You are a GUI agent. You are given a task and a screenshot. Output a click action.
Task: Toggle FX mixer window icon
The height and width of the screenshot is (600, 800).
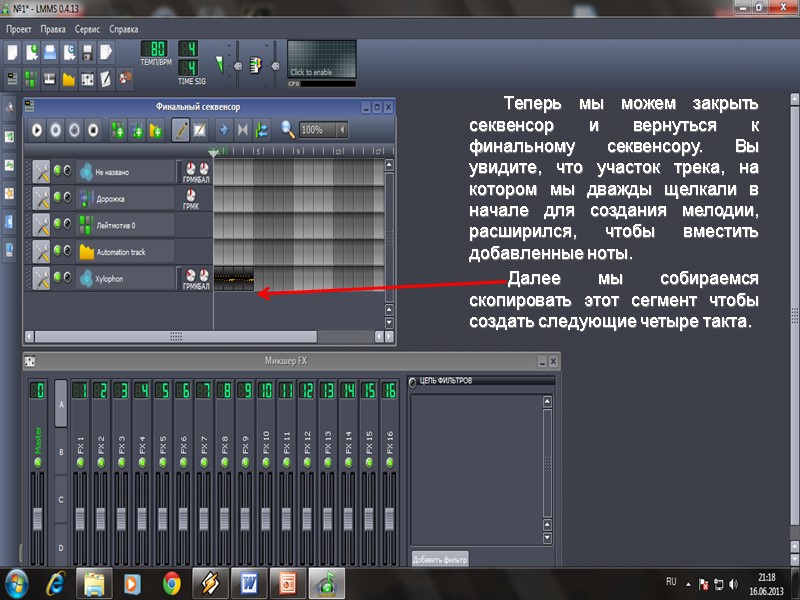pyautogui.click(x=87, y=79)
